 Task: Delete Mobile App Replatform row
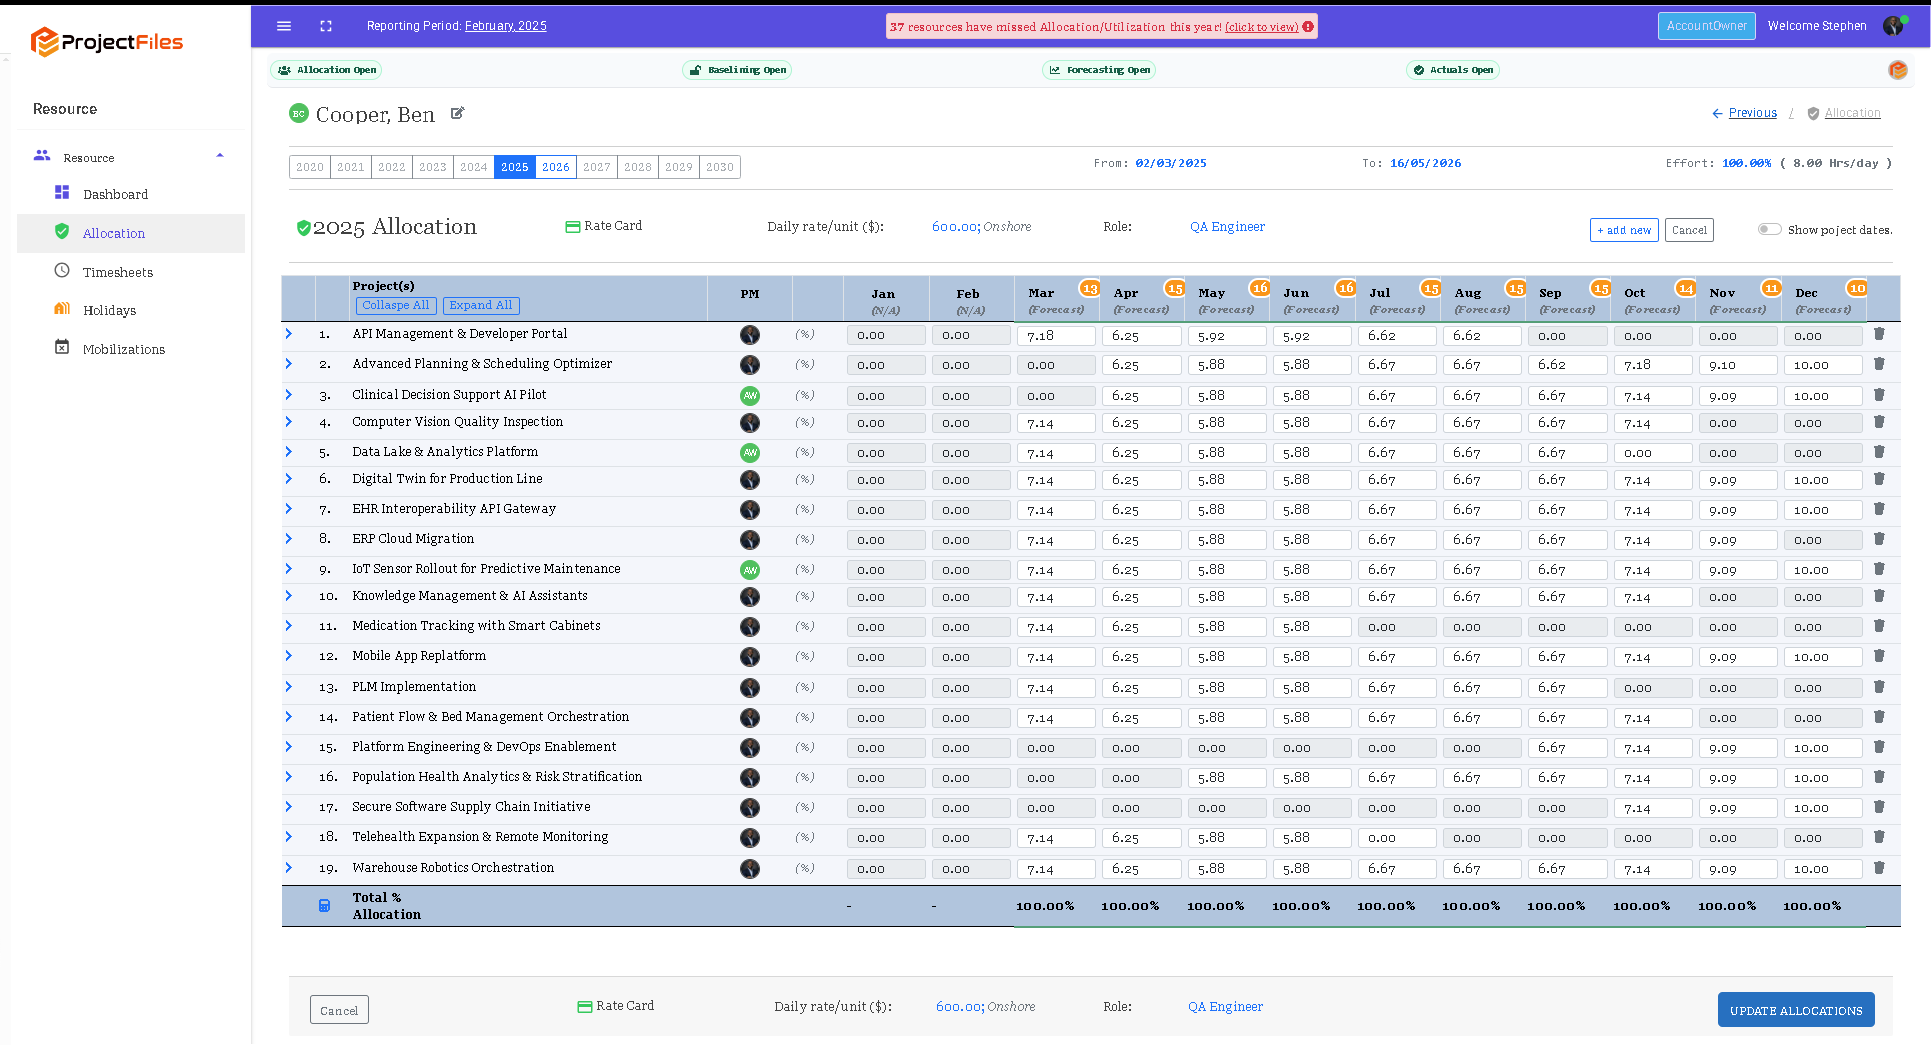1879,656
